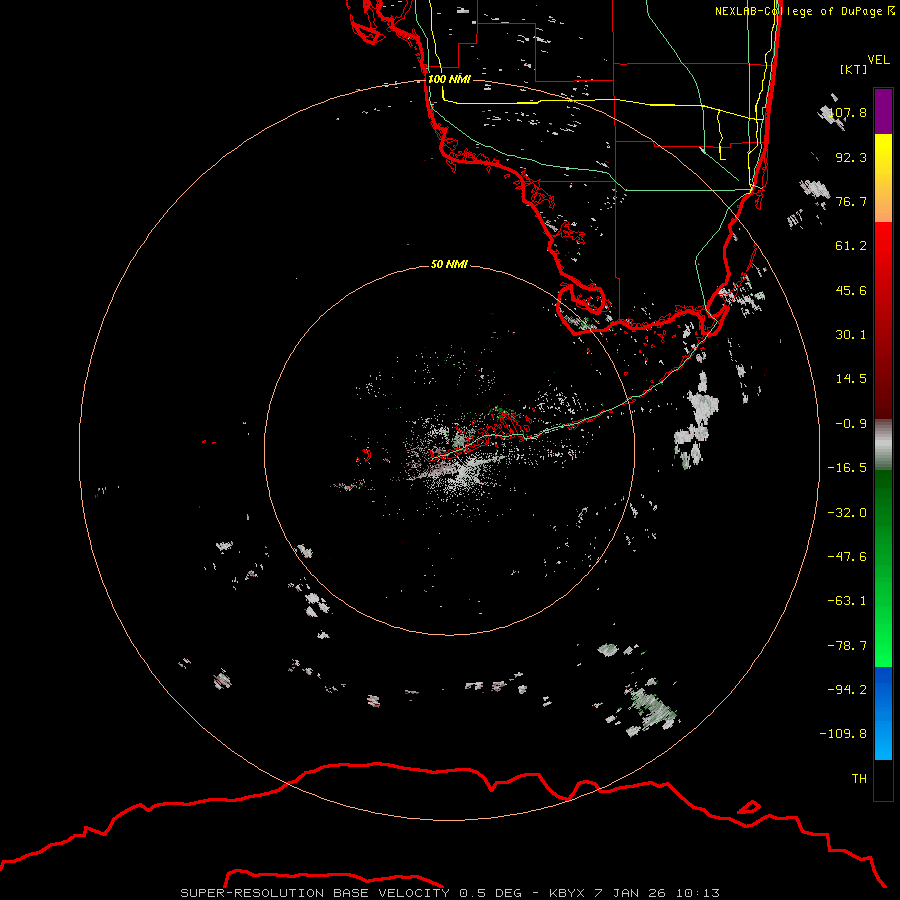Click the 92.3 scale value
This screenshot has width=900, height=900.
851,157
